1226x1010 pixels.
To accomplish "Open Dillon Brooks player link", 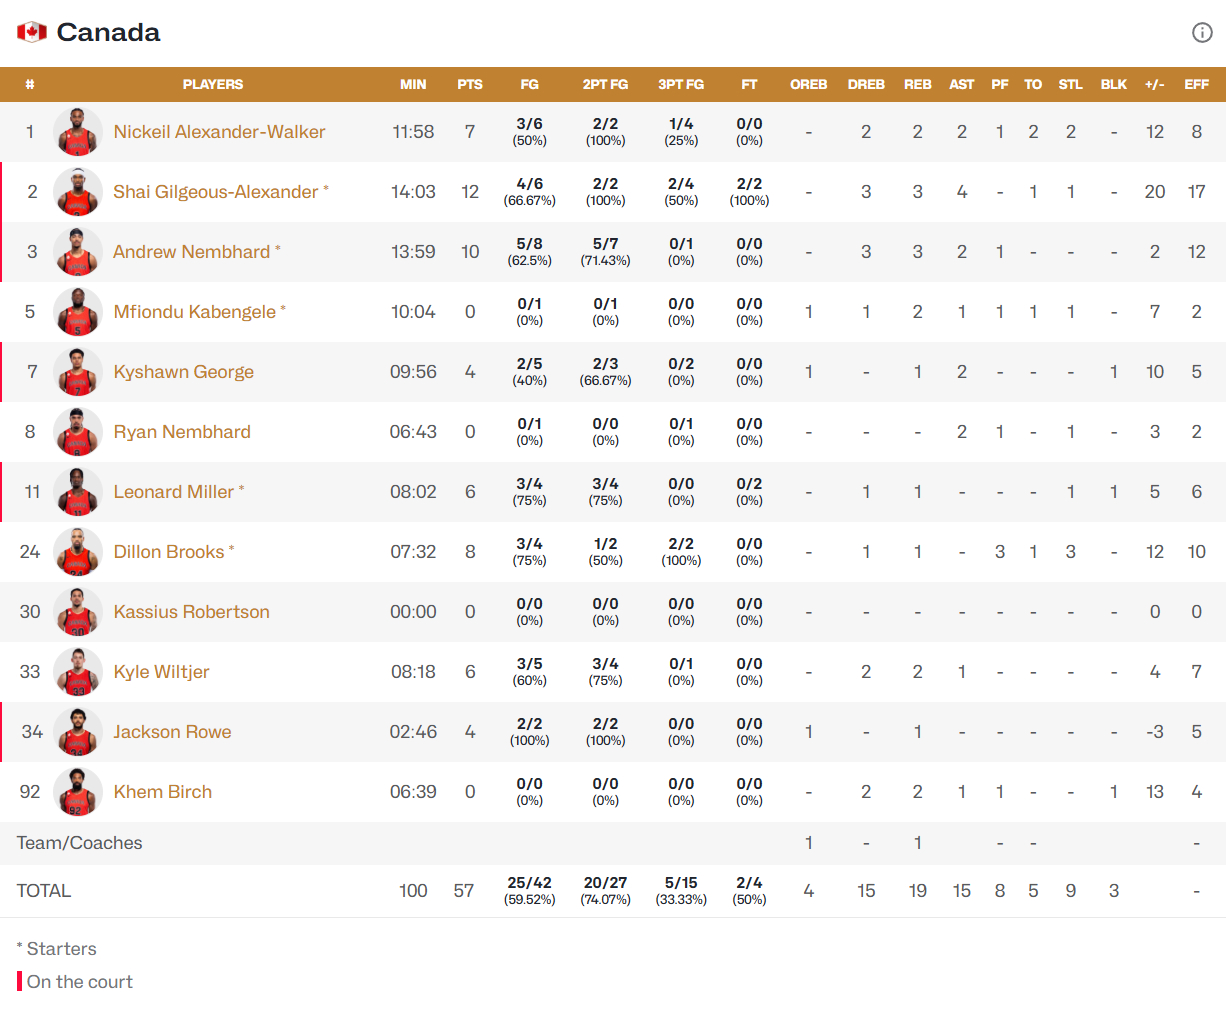I will [168, 552].
